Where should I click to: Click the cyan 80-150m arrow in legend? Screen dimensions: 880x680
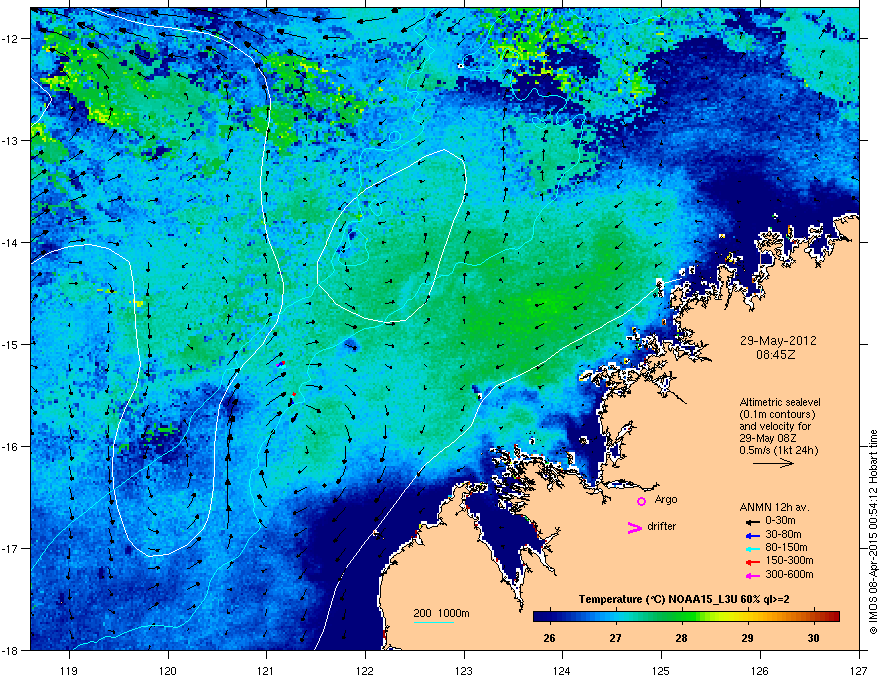click(752, 548)
